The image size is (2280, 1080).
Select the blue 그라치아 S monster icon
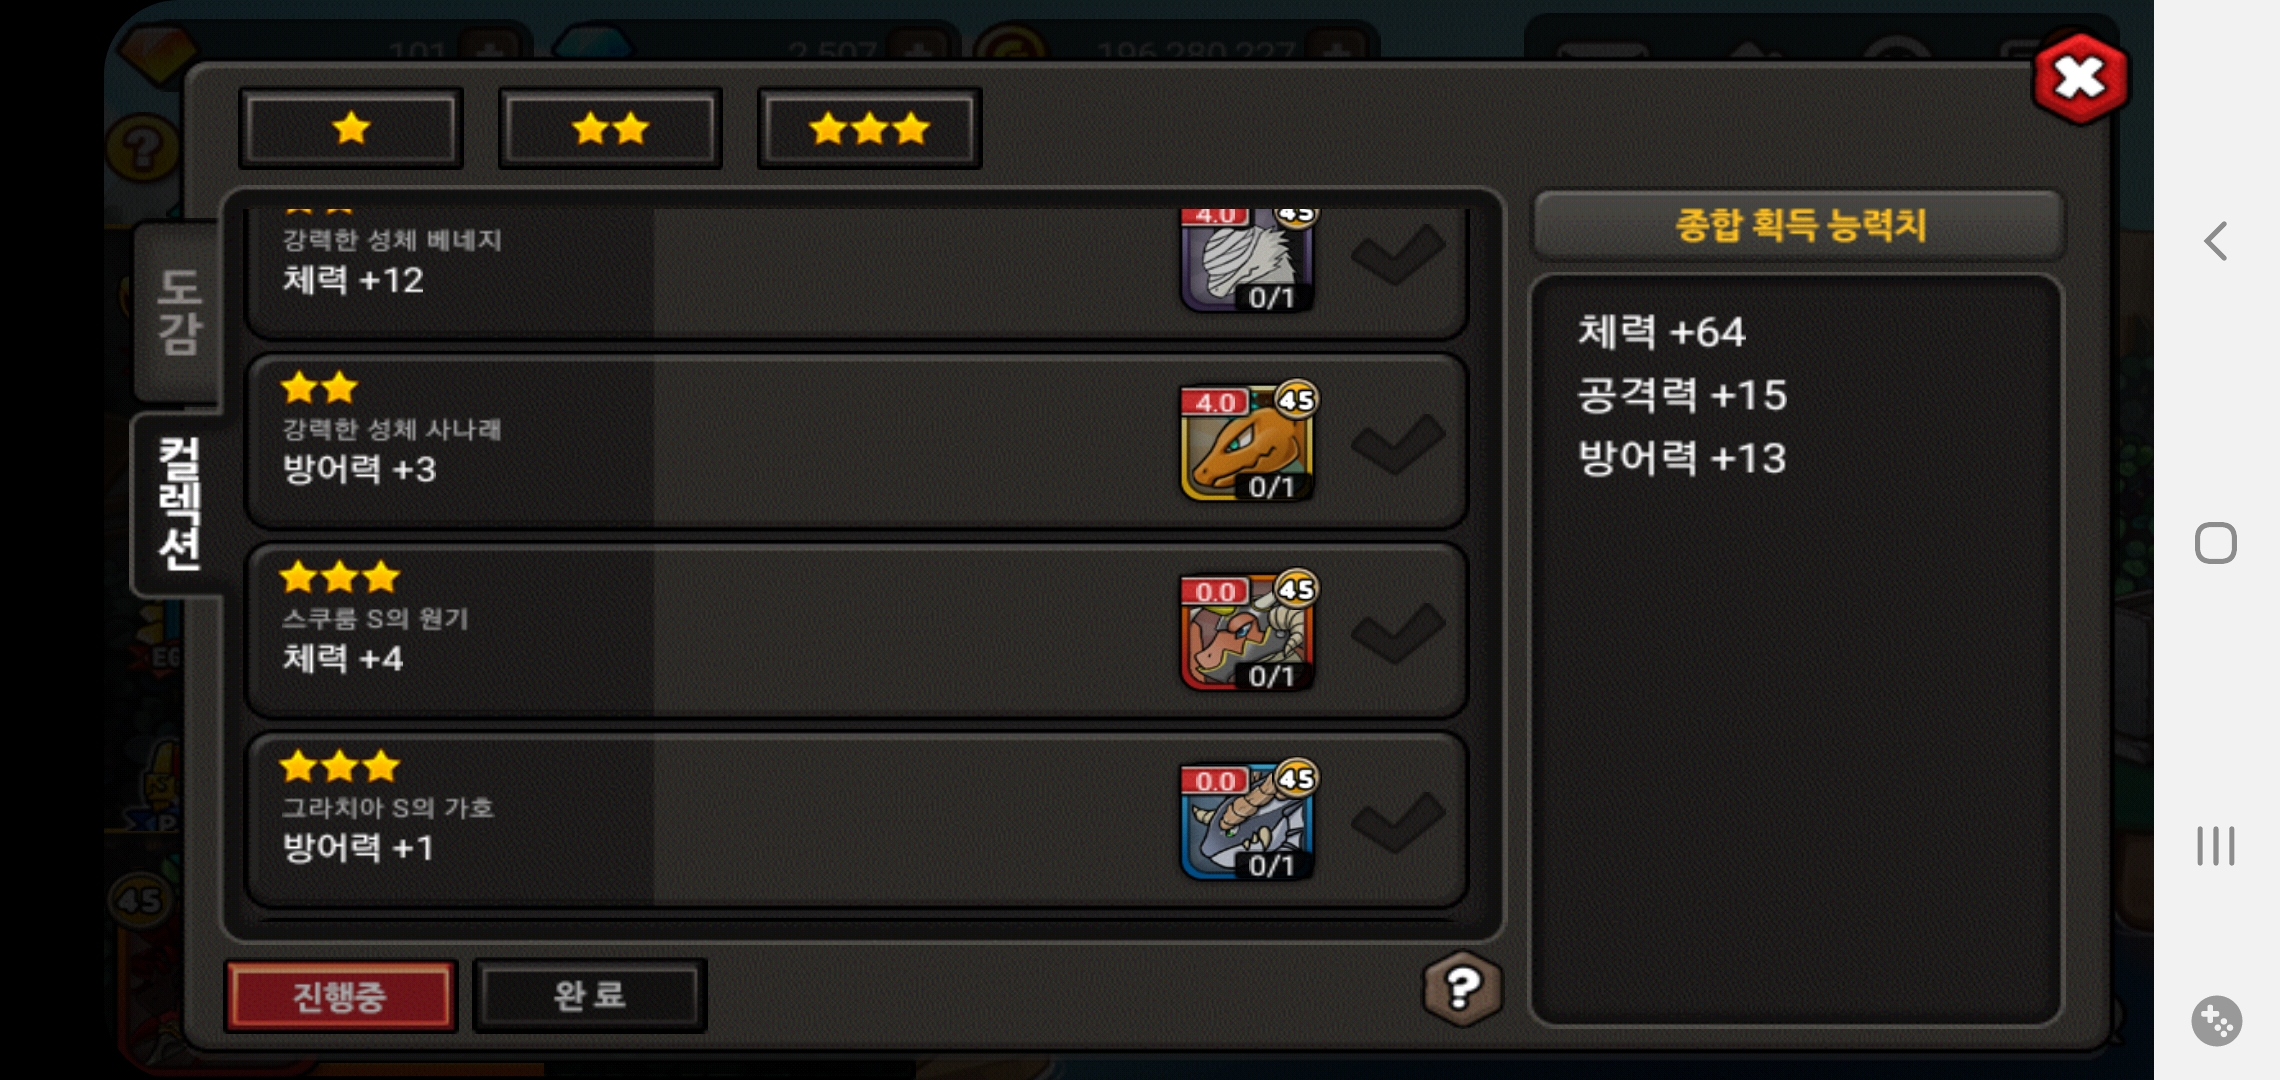pyautogui.click(x=1247, y=820)
